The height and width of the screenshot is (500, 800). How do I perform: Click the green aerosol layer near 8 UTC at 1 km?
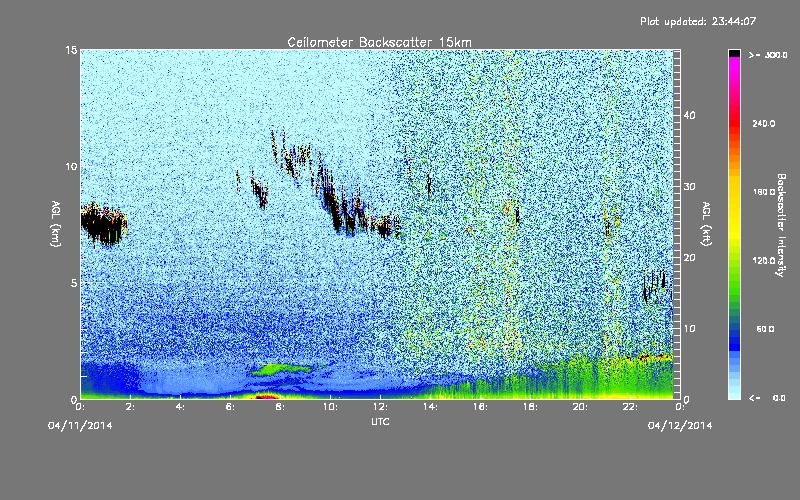tap(282, 369)
